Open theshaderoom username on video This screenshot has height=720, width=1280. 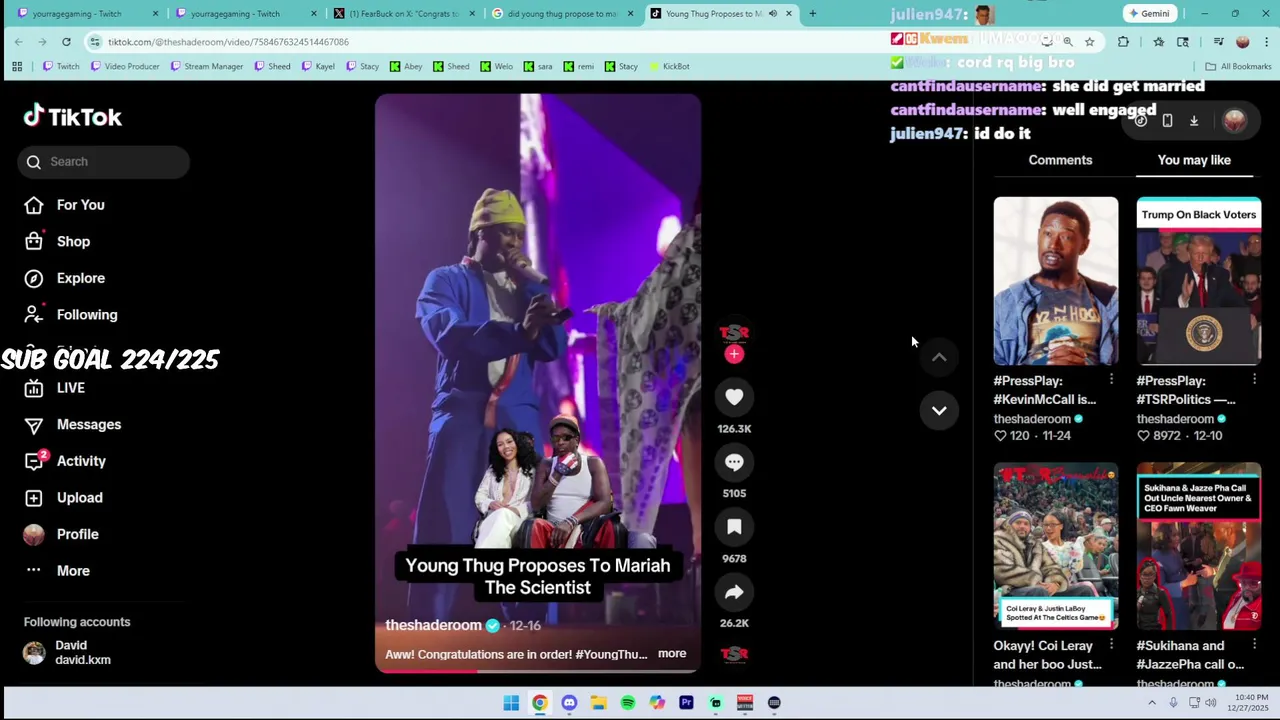click(434, 625)
